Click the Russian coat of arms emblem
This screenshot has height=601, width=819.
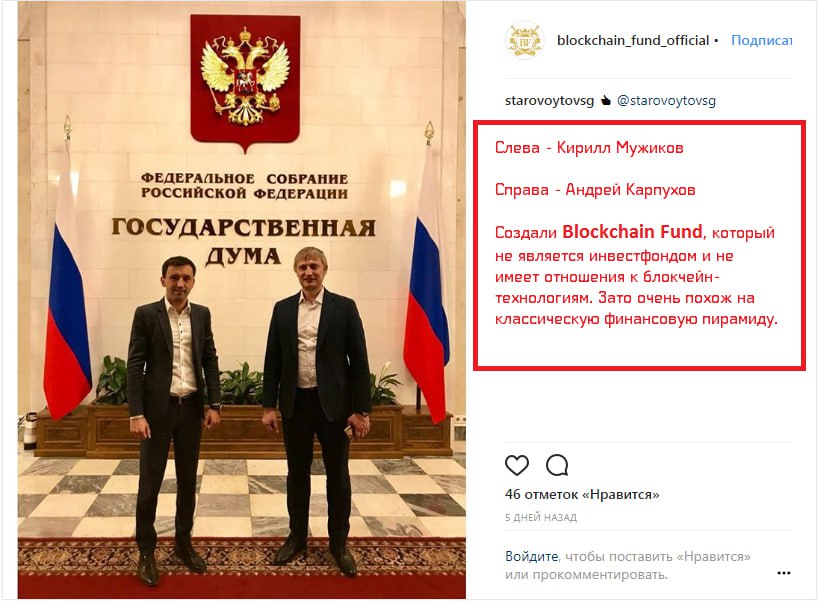[x=245, y=78]
